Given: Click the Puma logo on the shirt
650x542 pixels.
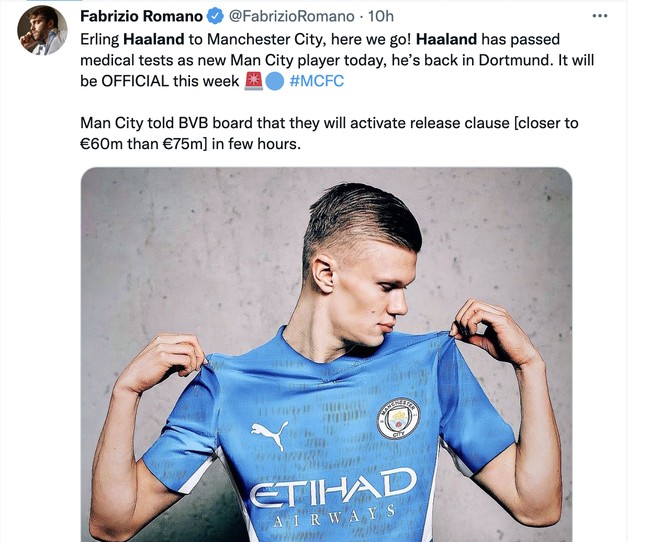Looking at the screenshot, I should [x=270, y=433].
